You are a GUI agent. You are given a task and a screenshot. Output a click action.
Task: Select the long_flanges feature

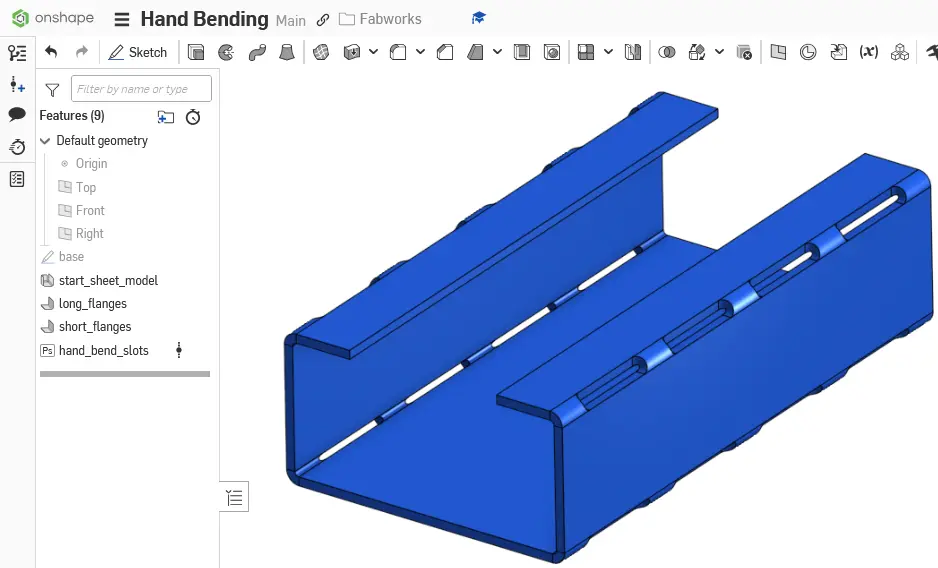[x=92, y=304]
